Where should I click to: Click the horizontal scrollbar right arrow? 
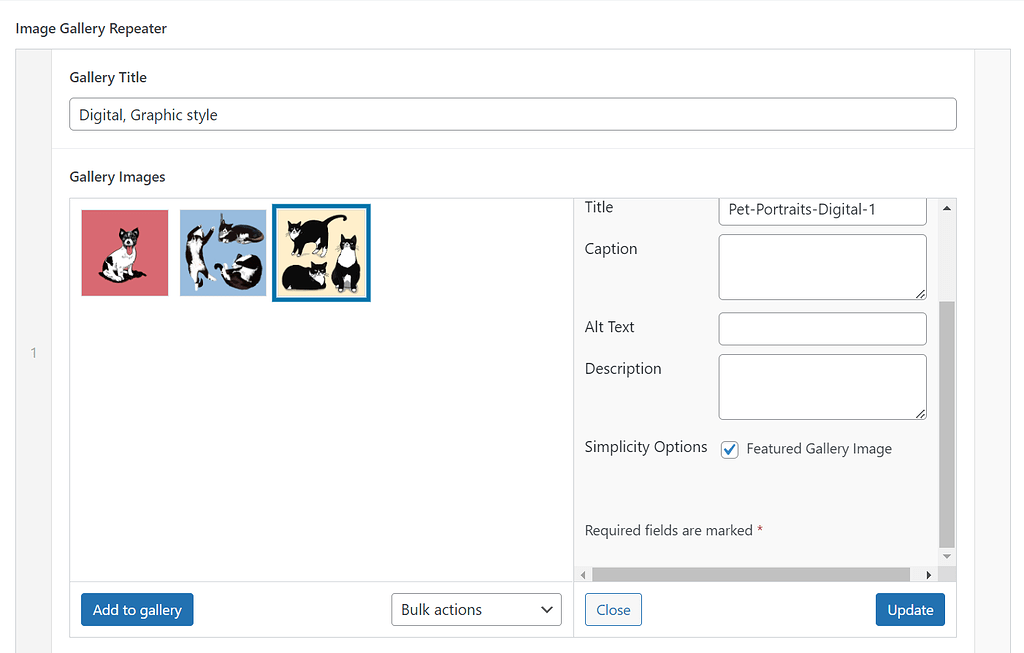(x=929, y=575)
